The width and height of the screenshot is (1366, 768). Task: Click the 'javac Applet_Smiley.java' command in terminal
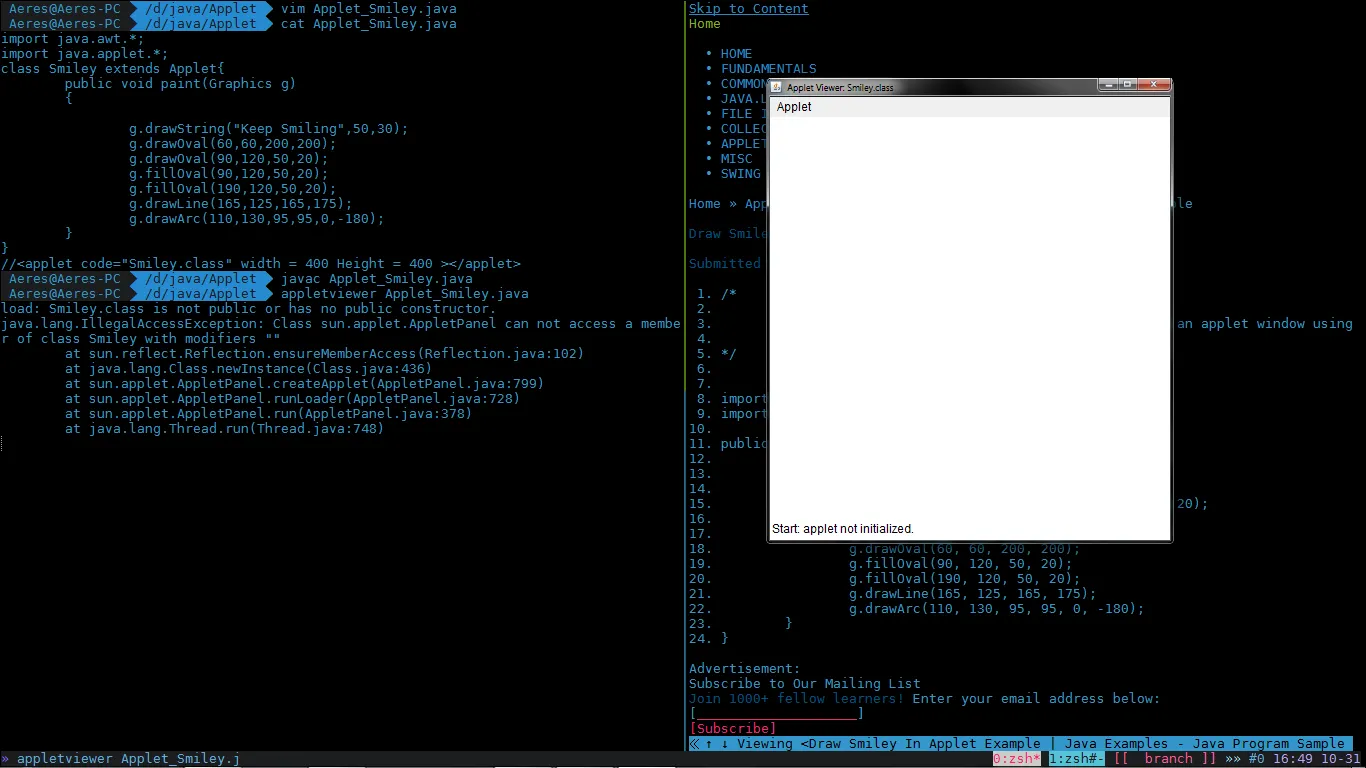pos(377,279)
